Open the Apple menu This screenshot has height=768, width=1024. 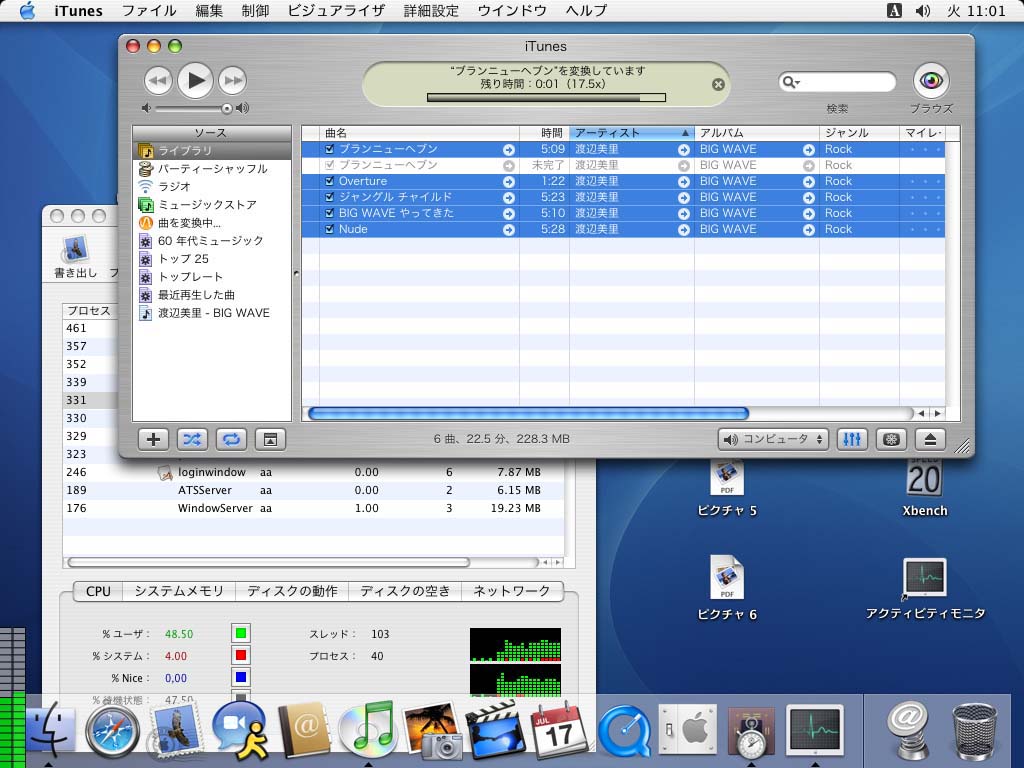(27, 10)
